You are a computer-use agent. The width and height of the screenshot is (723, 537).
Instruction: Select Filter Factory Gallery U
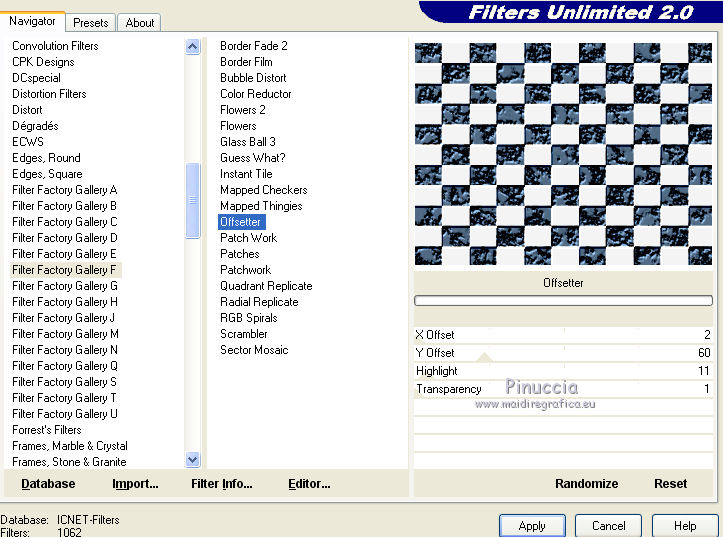(x=65, y=414)
